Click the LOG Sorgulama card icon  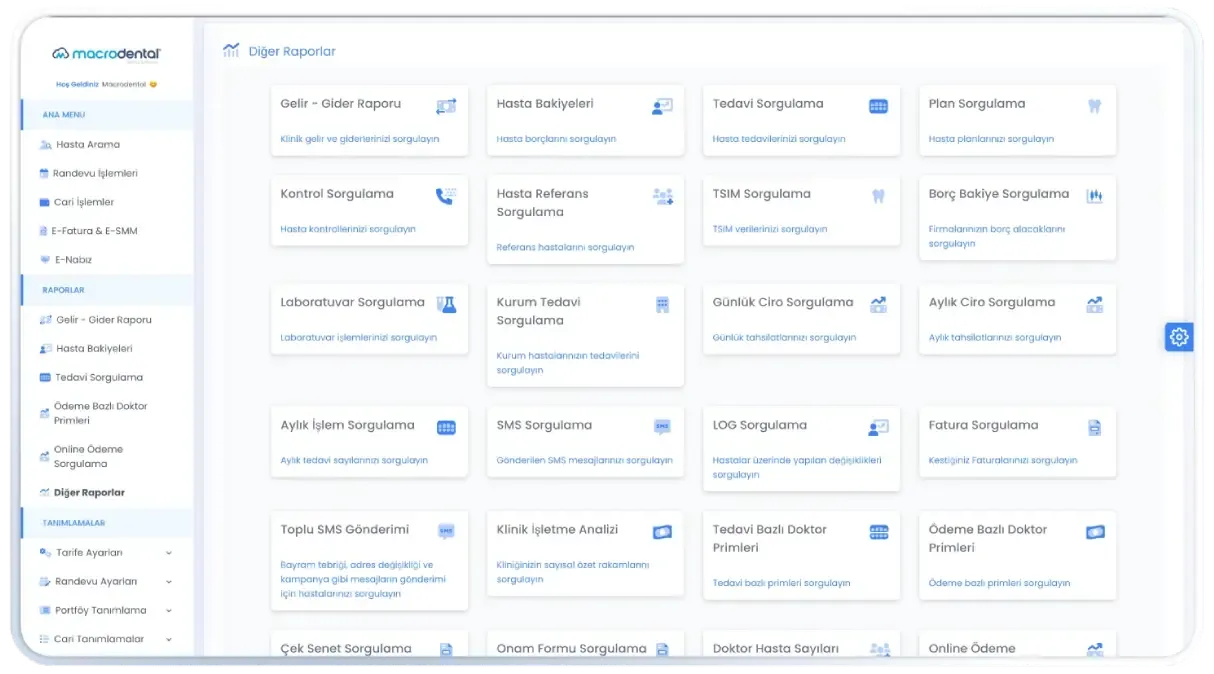pyautogui.click(x=878, y=427)
